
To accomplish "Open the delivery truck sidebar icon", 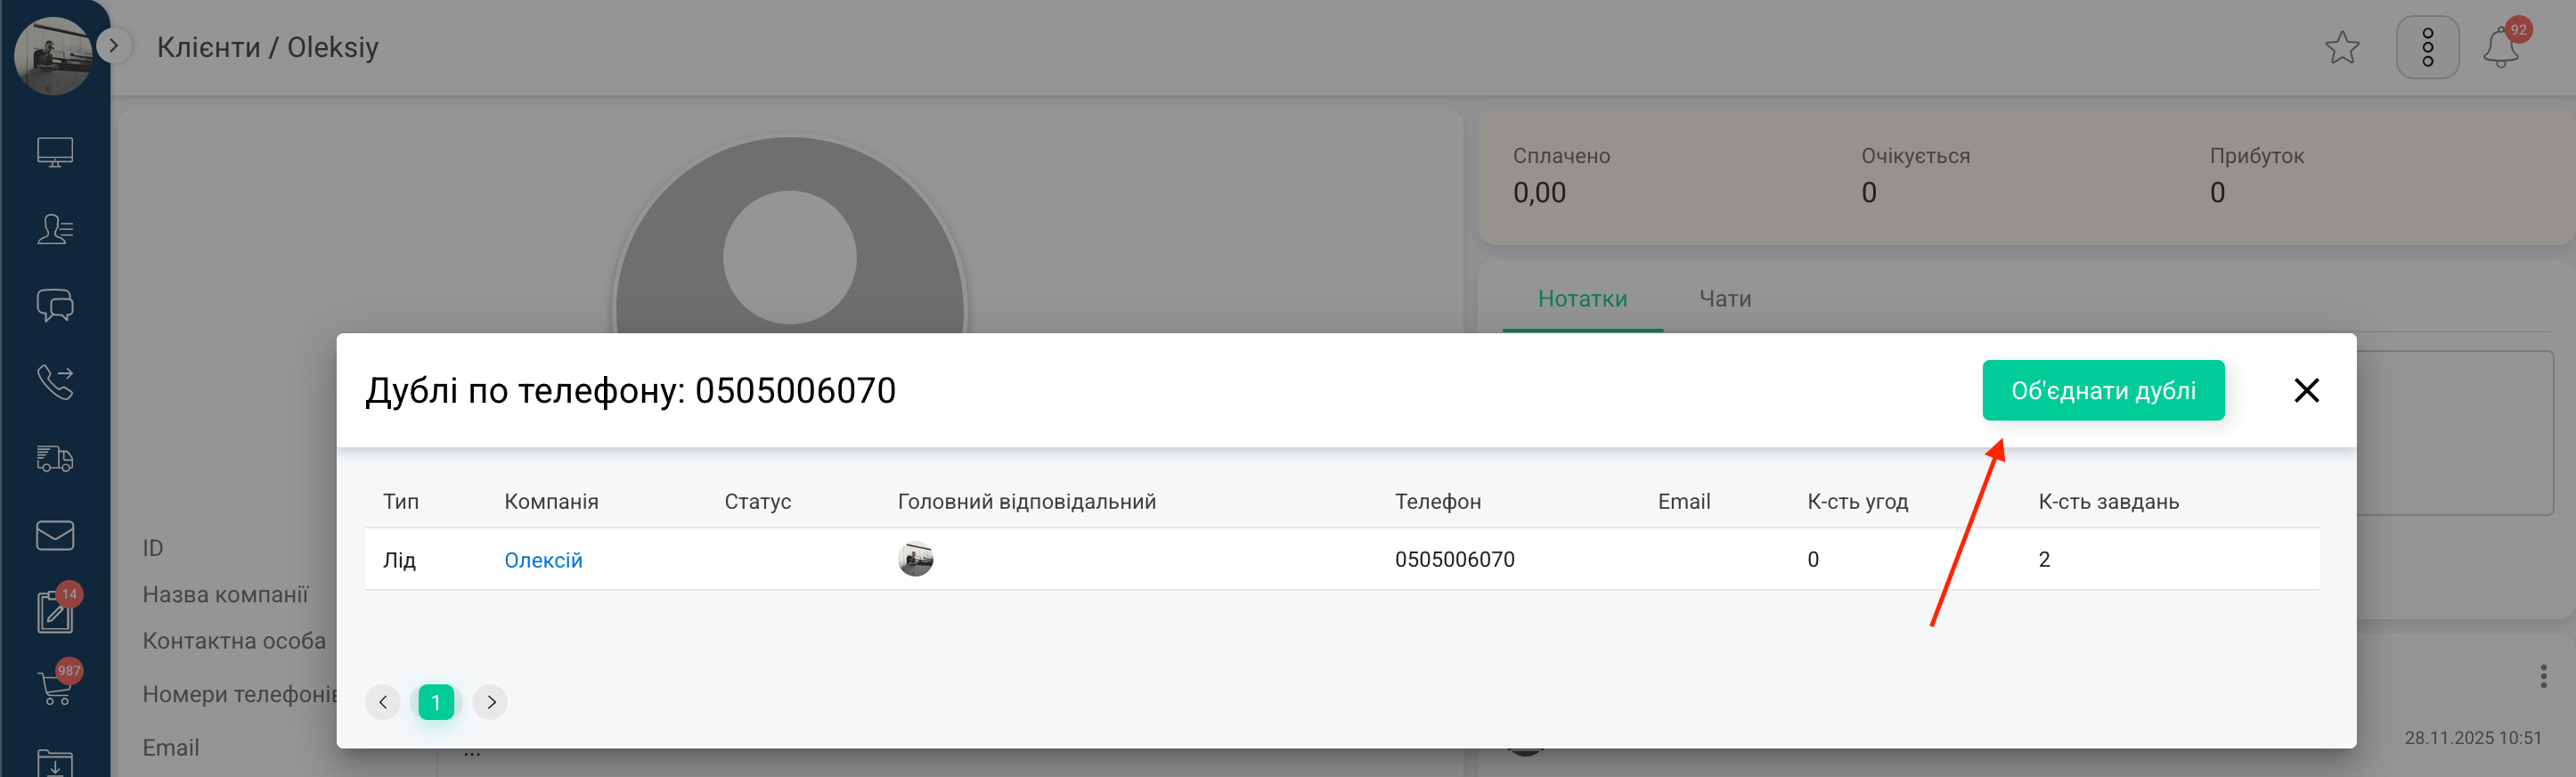I will point(54,458).
